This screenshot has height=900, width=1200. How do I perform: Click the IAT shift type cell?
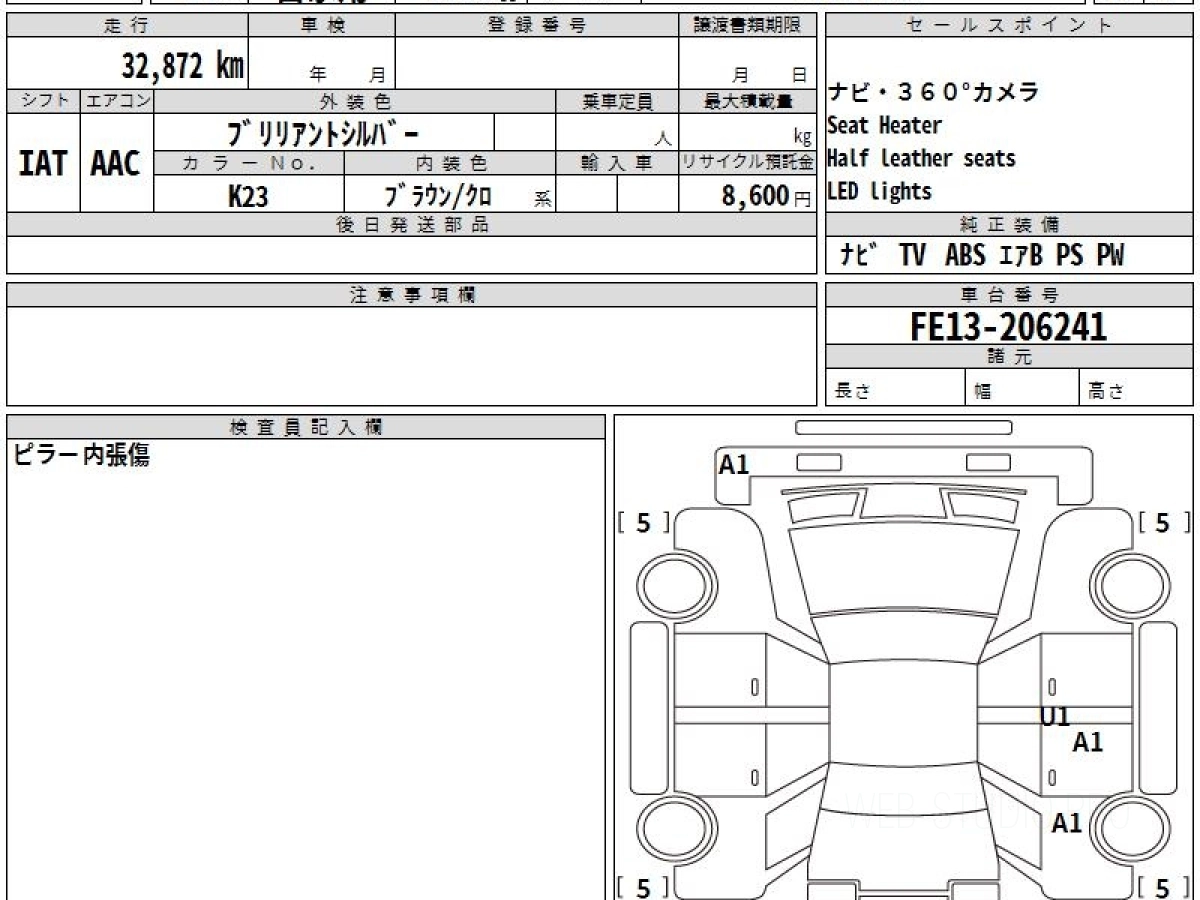click(x=43, y=164)
